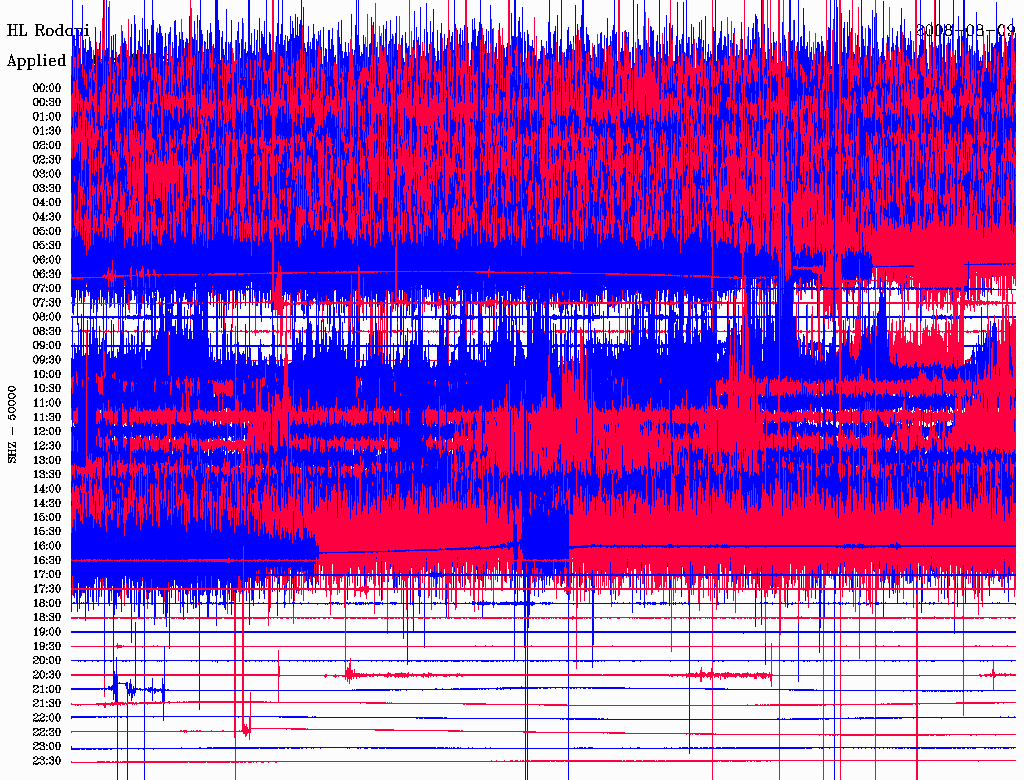
Task: Click the 22:00 time label
Action: pos(47,717)
